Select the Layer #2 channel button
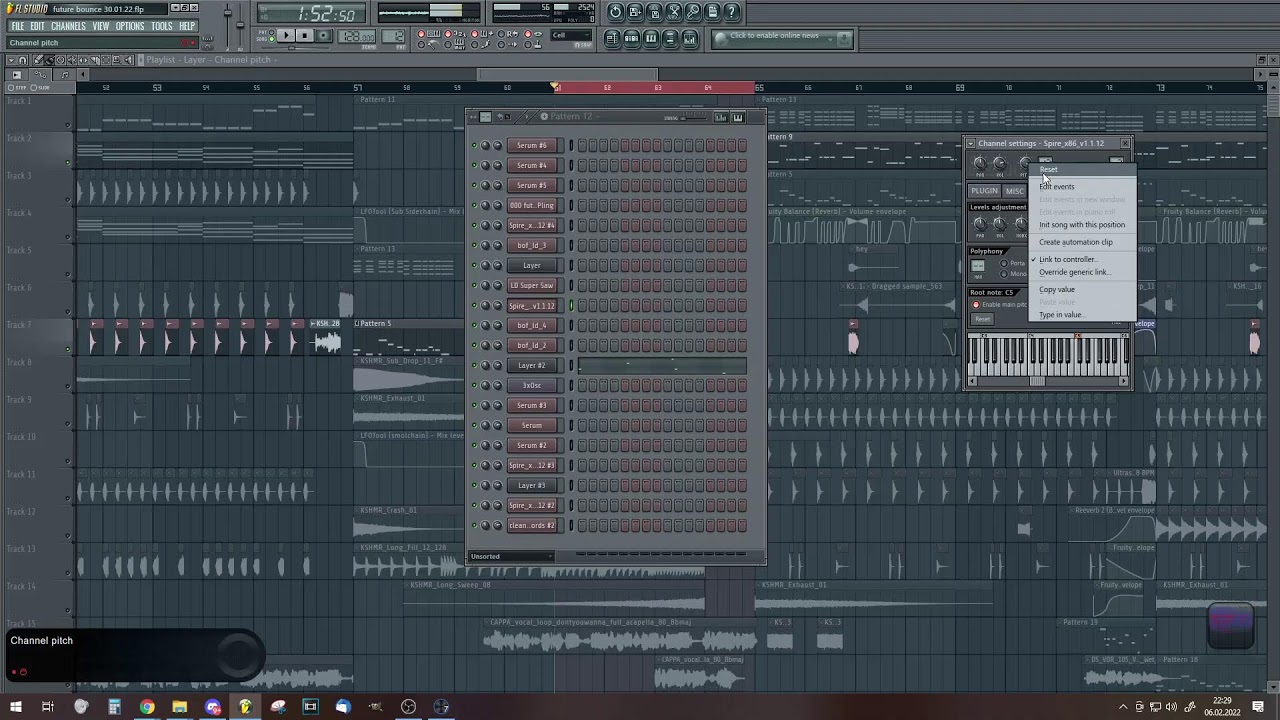Viewport: 1280px width, 720px height. coord(532,365)
